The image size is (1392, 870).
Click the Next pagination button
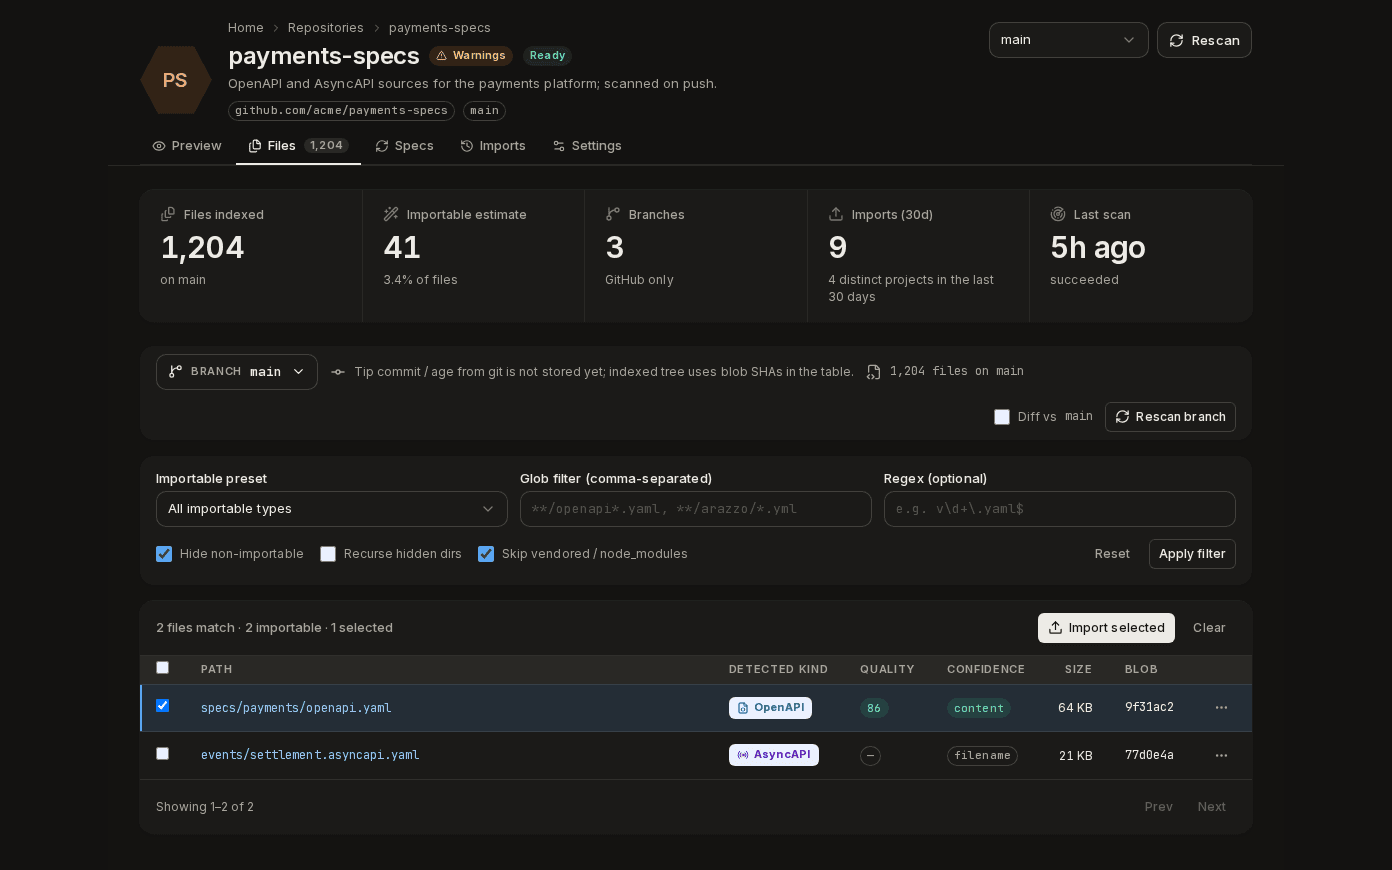coord(1212,807)
